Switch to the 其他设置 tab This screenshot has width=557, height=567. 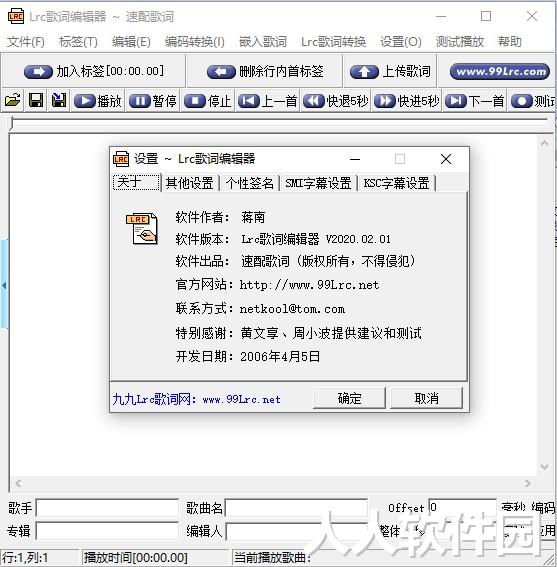190,183
